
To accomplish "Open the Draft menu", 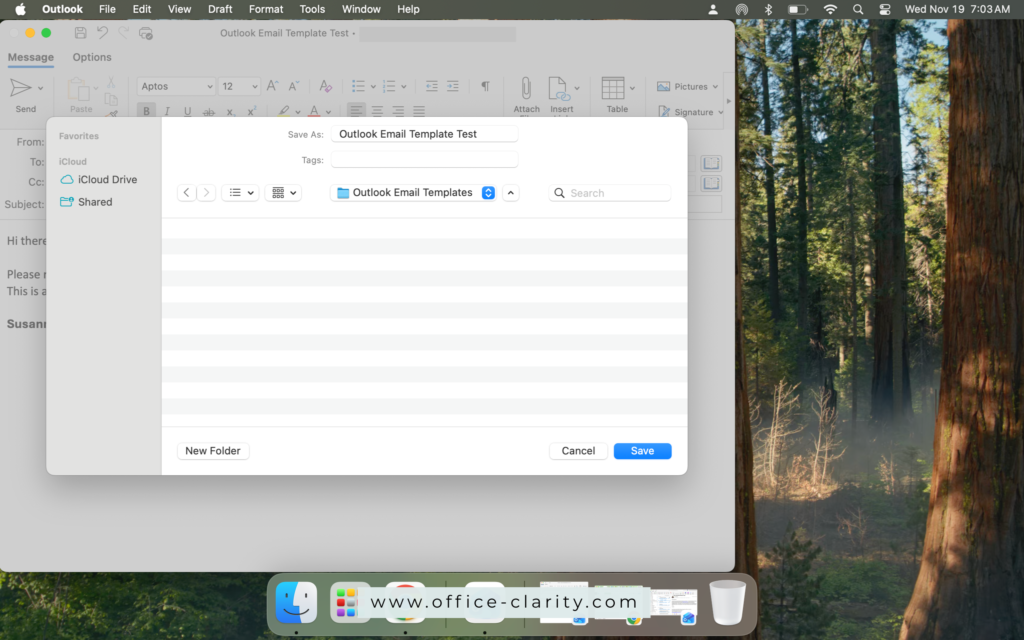I will (x=220, y=9).
